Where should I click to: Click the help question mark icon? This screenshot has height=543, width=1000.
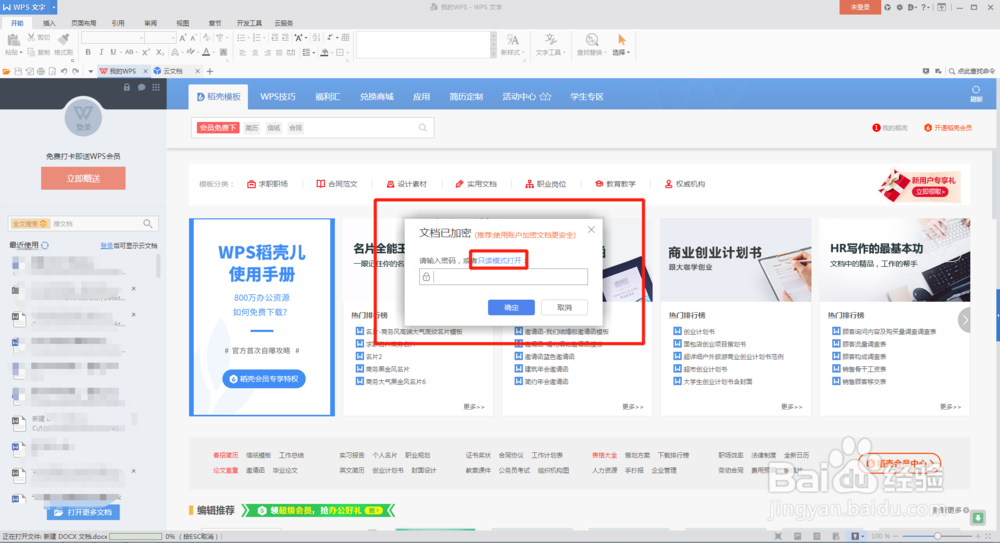pyautogui.click(x=923, y=7)
